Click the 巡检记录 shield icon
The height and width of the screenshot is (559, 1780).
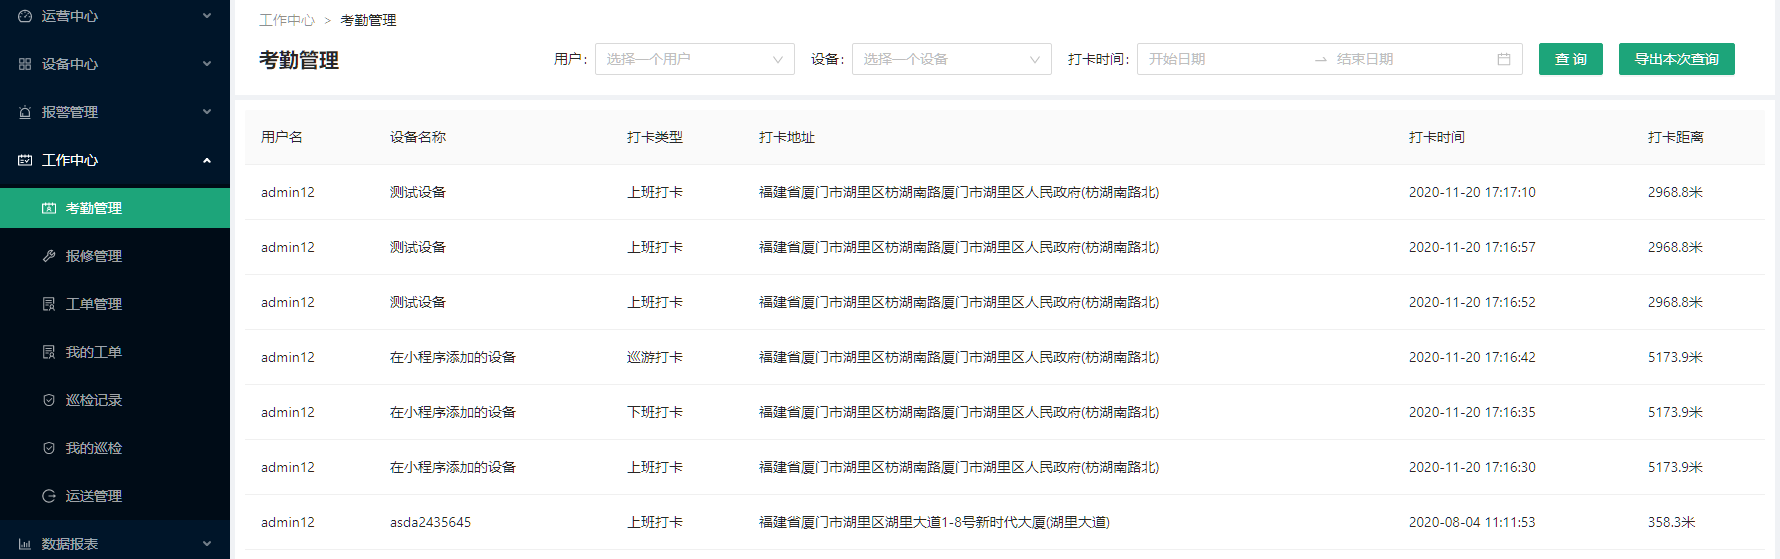click(x=49, y=400)
